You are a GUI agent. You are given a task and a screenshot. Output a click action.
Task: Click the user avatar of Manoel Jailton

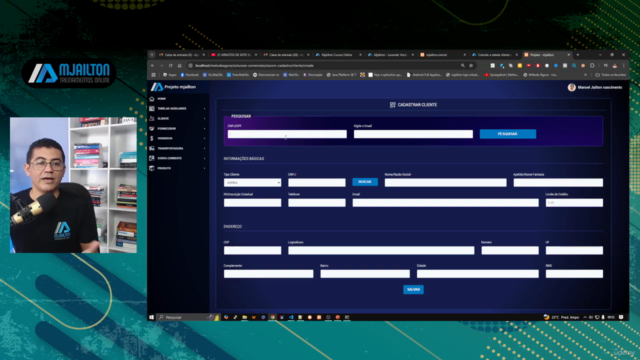tap(571, 87)
